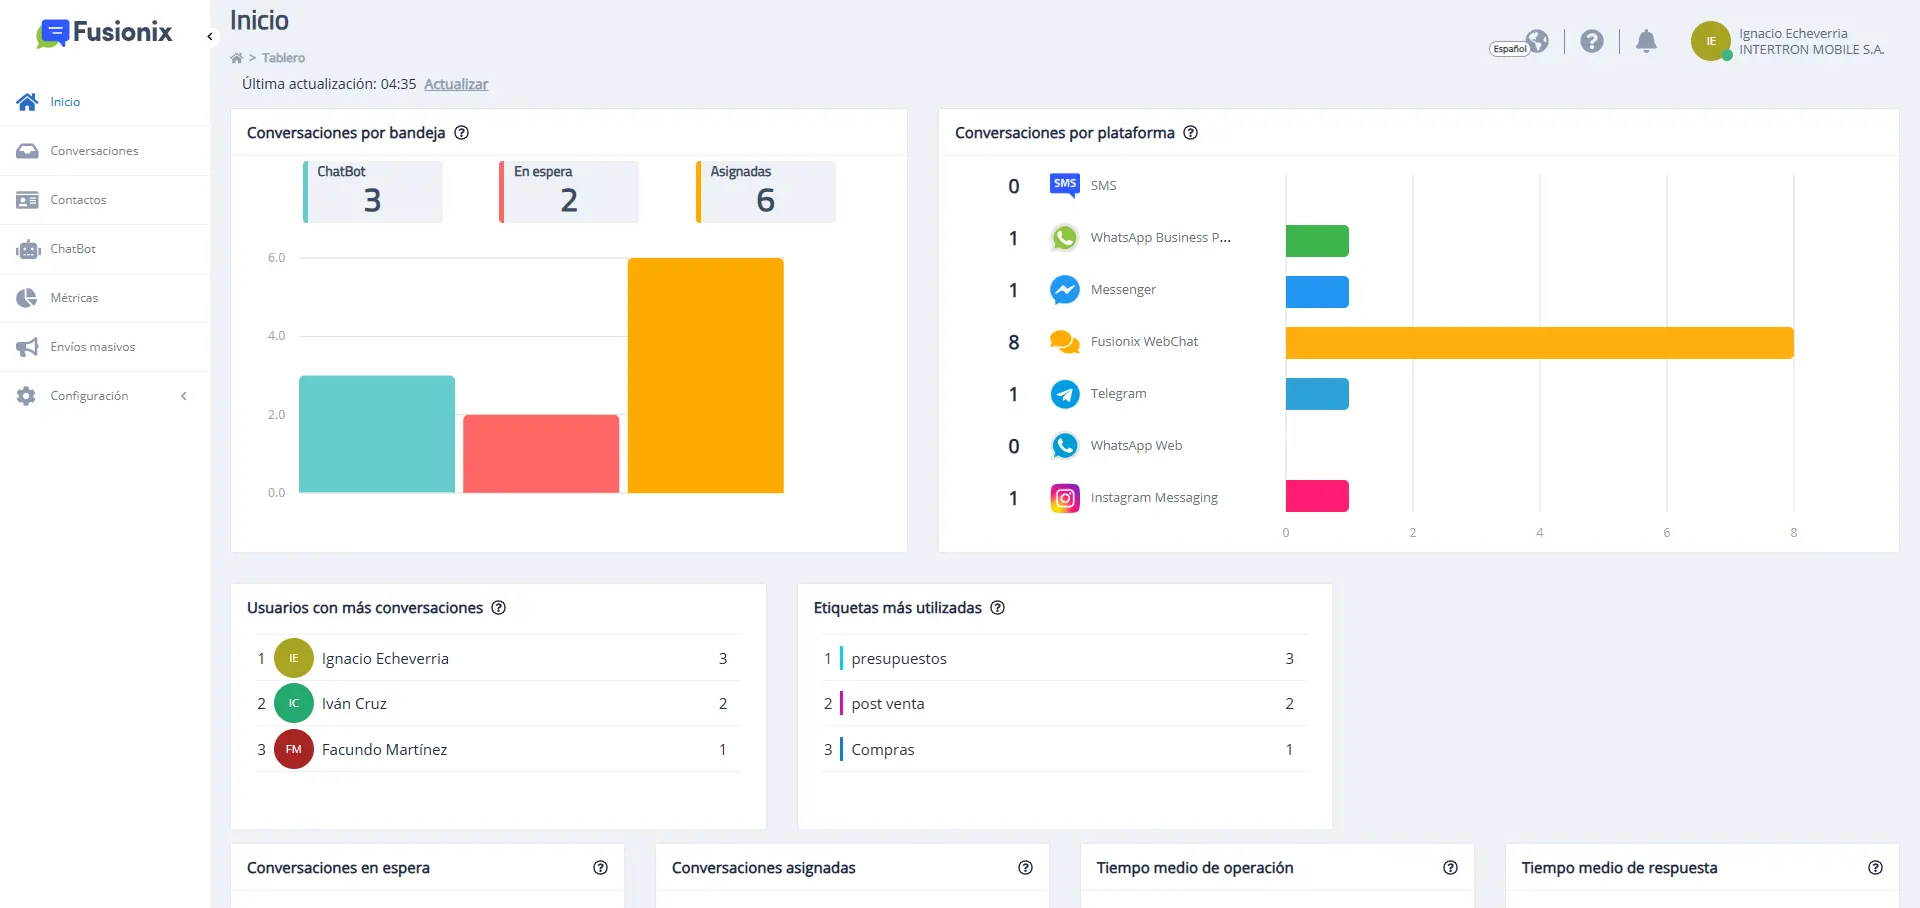Select the post venta tag row
The image size is (1920, 908).
[1065, 704]
